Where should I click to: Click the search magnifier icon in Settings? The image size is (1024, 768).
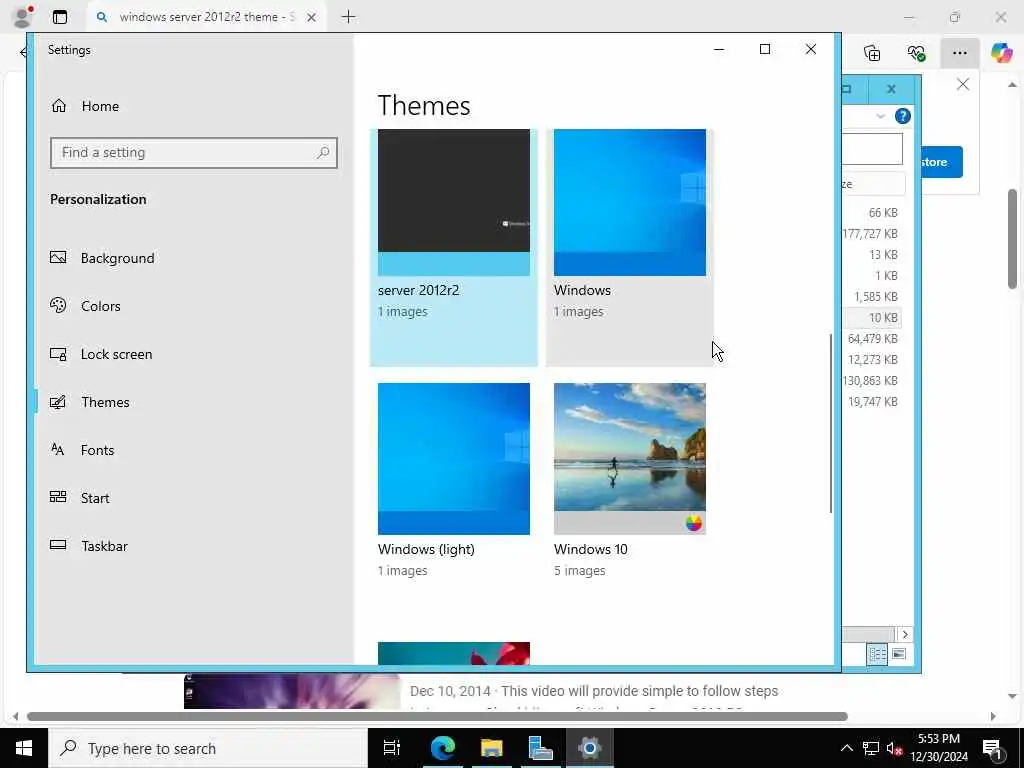pos(323,153)
